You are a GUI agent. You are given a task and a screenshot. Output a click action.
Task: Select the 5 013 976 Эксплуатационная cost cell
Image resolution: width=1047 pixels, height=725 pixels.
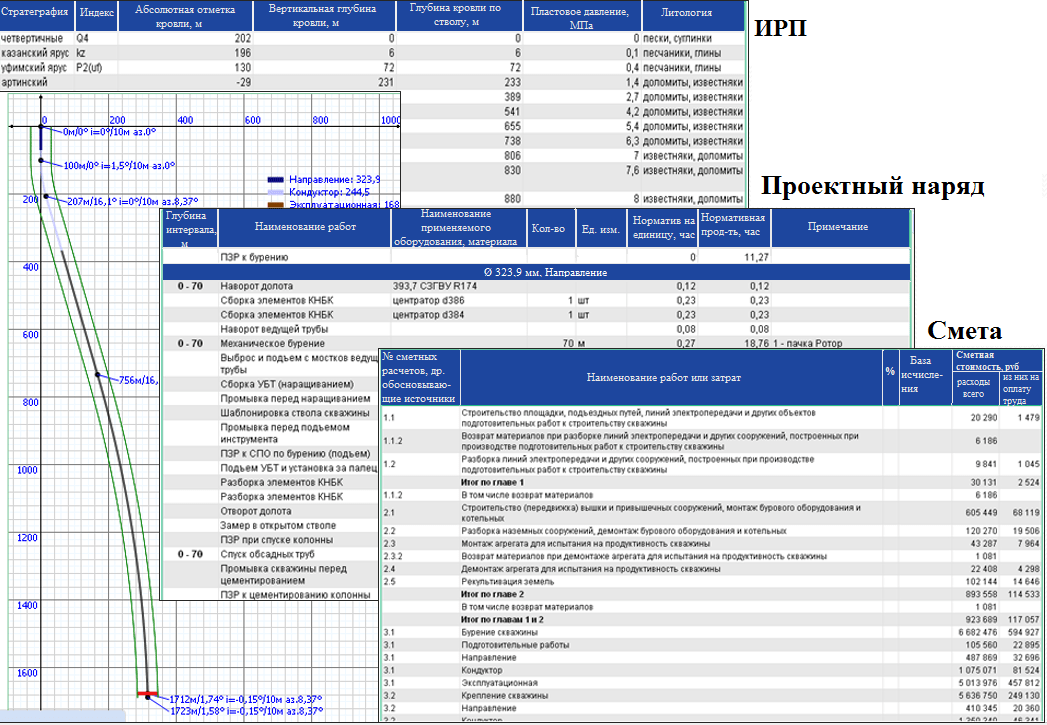(974, 683)
